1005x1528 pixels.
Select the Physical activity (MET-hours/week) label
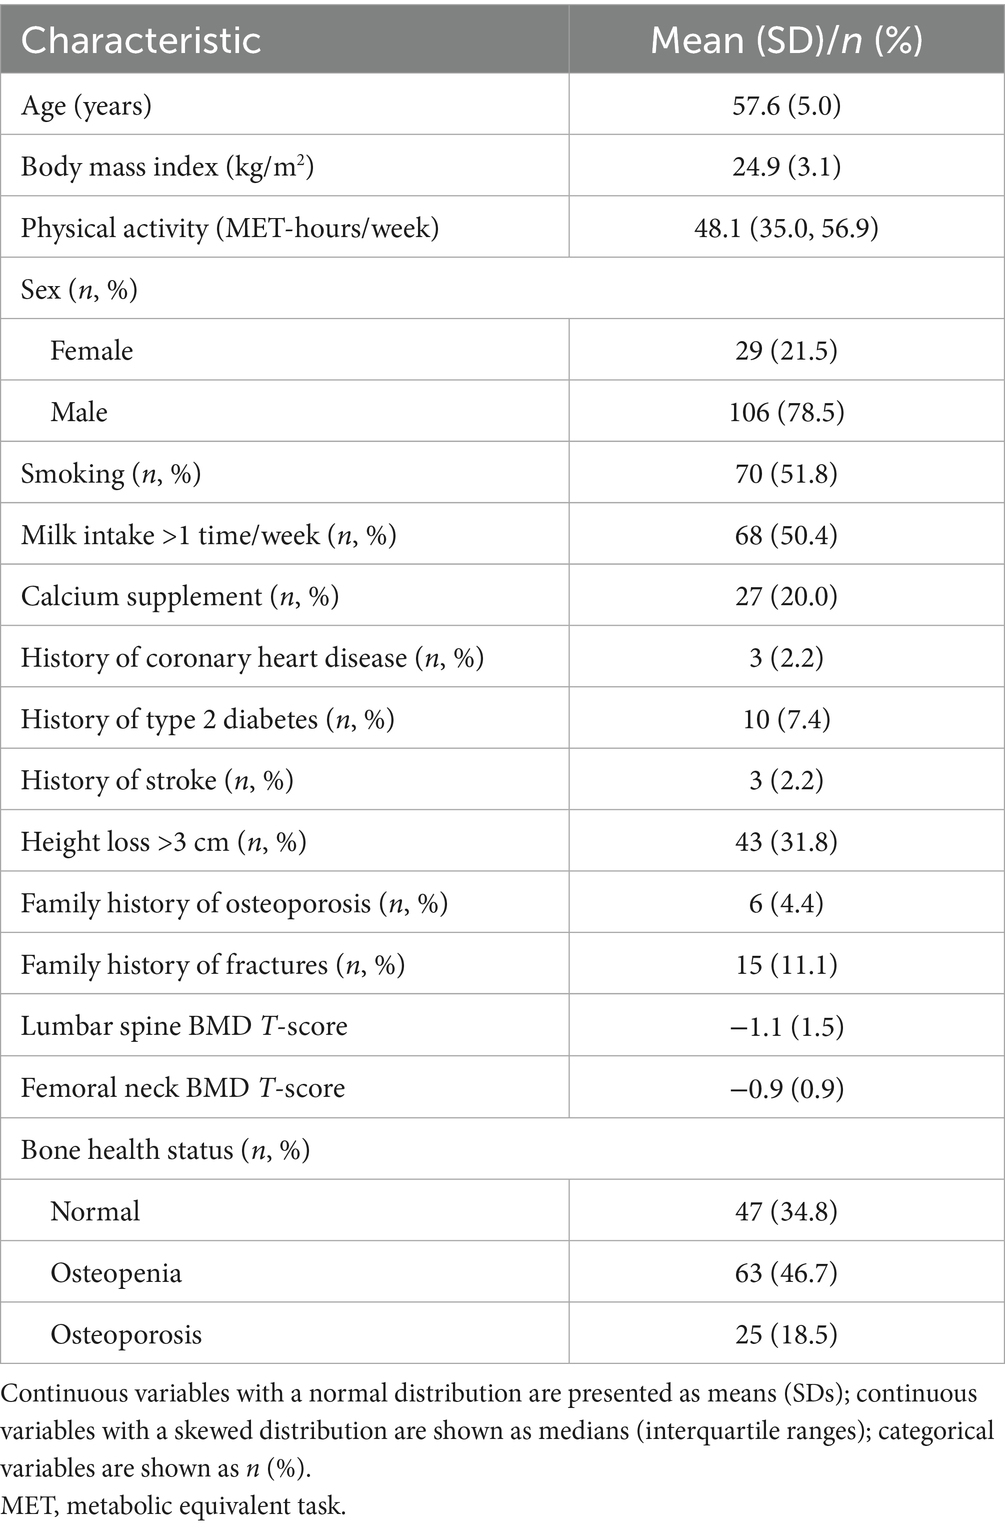(x=230, y=228)
